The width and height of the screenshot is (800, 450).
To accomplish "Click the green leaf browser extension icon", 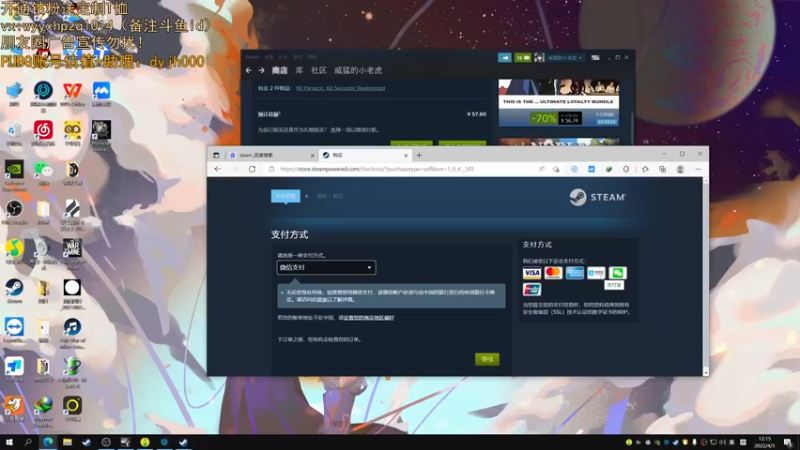I will coord(609,169).
